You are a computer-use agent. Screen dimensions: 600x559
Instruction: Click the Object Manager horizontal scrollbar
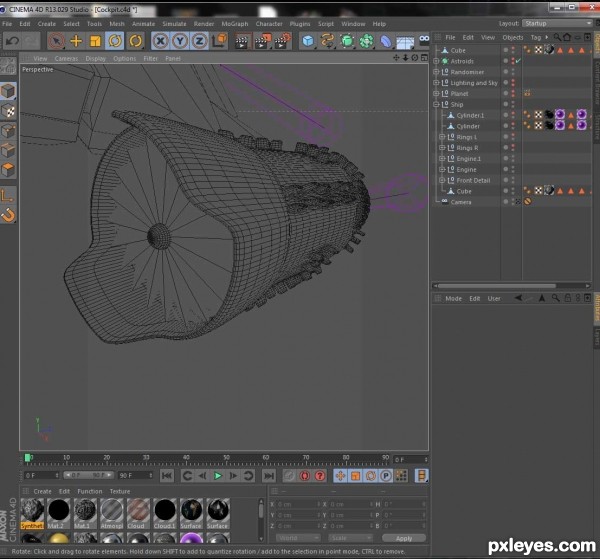(496, 286)
